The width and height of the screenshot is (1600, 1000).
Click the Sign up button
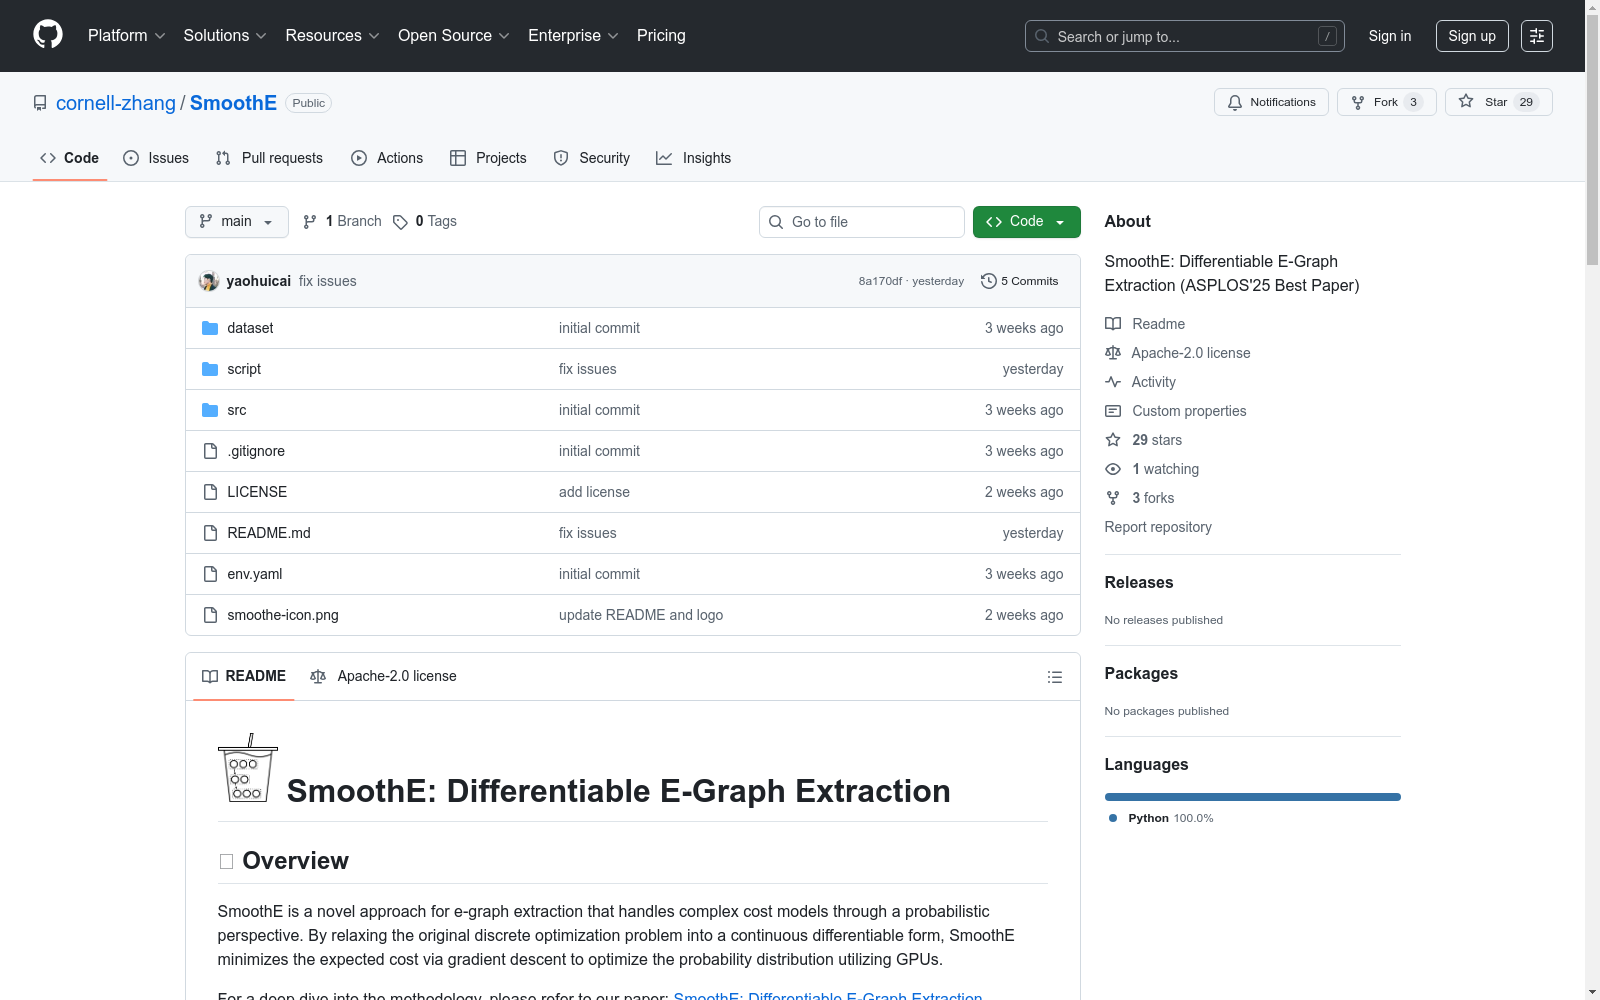(1472, 36)
